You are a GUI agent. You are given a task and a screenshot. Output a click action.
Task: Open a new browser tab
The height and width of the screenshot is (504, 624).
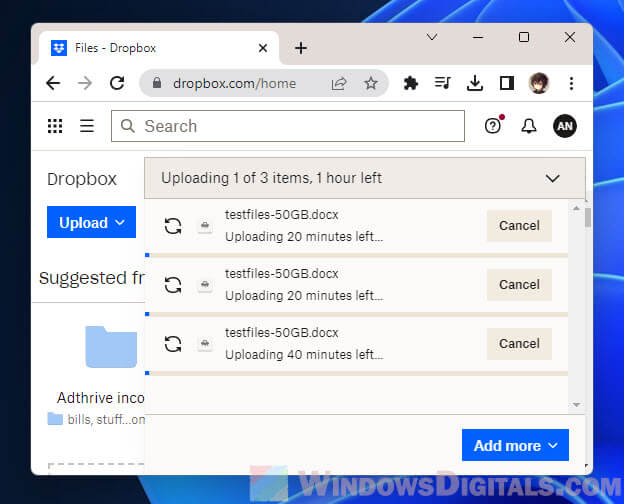[x=301, y=48]
